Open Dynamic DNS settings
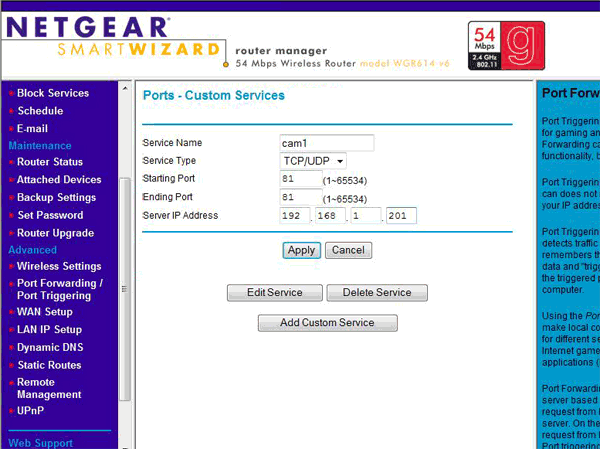This screenshot has height=449, width=600. (x=50, y=348)
